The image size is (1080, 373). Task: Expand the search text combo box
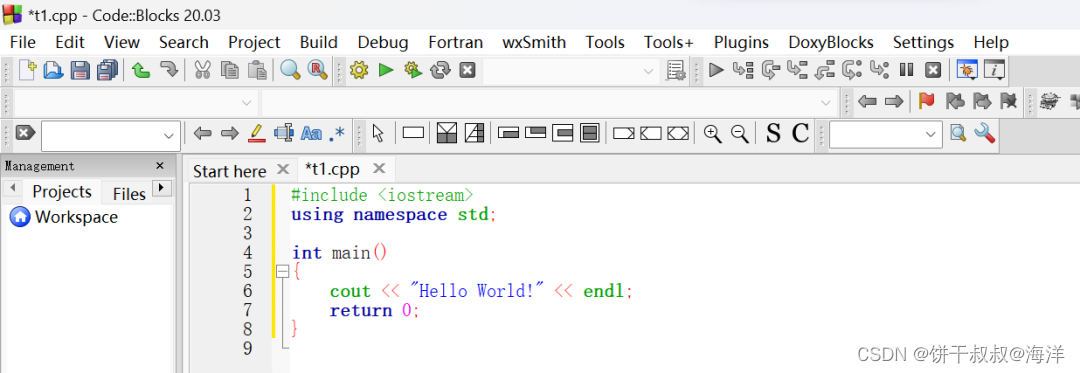[169, 136]
